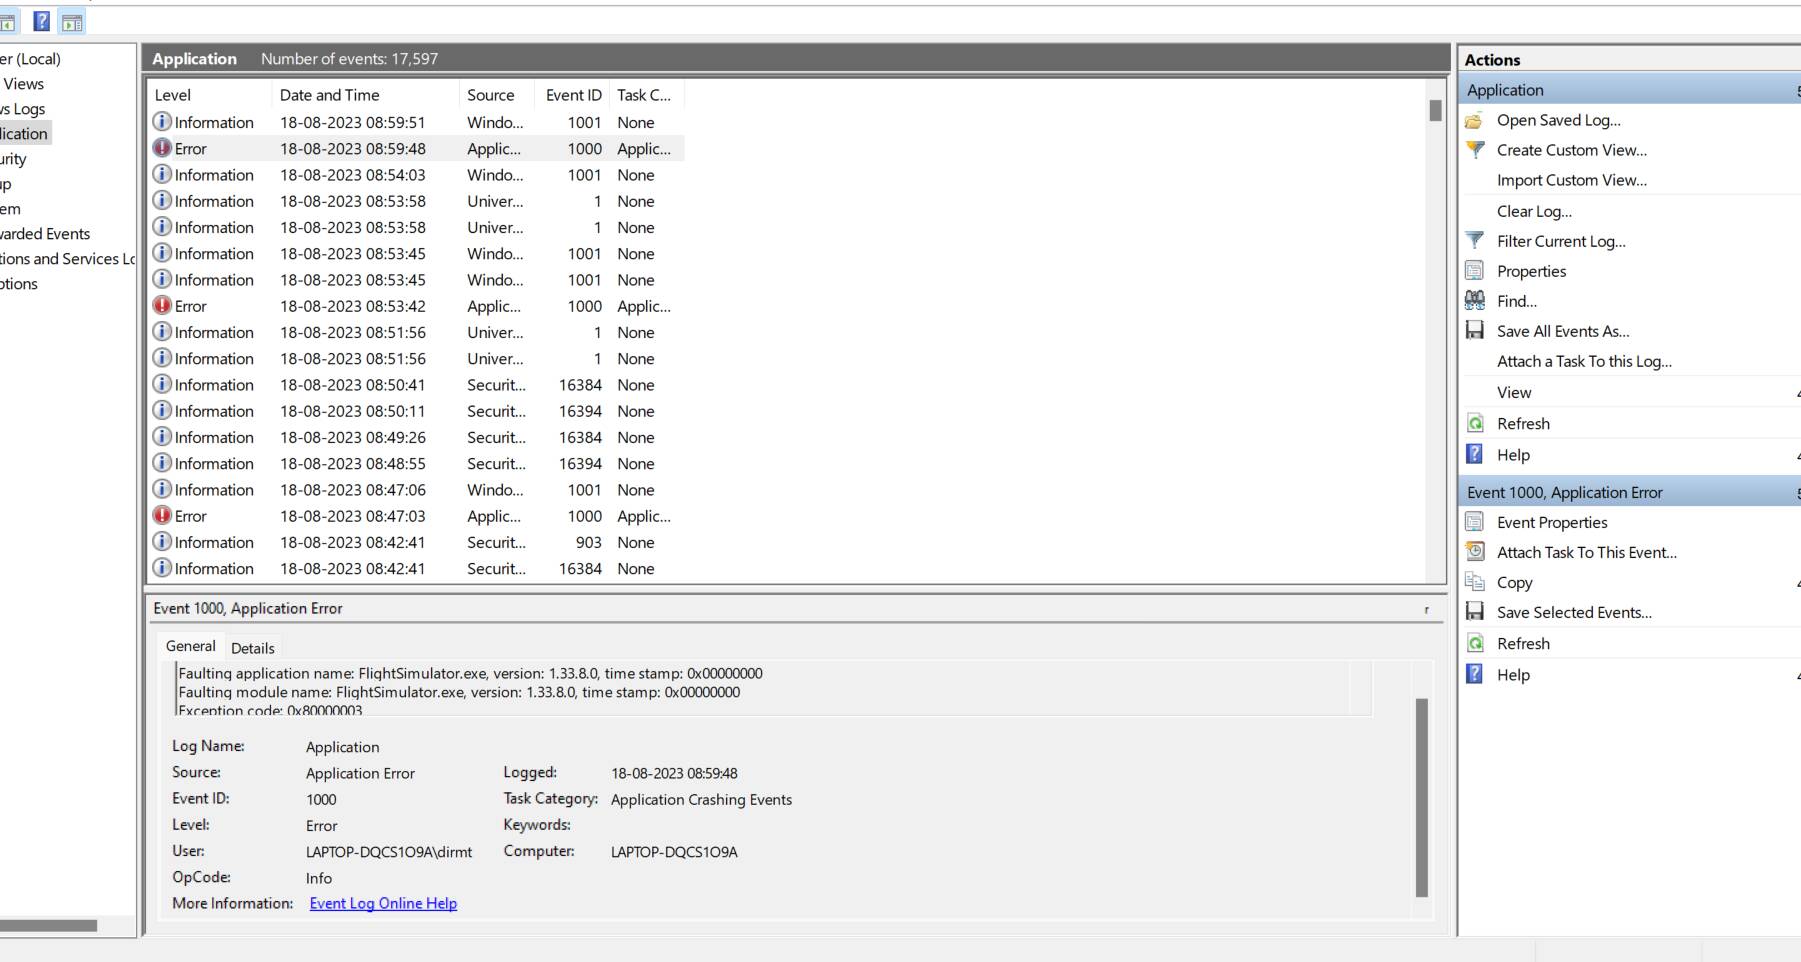This screenshot has height=962, width=1801.
Task: Click the Event Properties icon
Action: click(1474, 522)
